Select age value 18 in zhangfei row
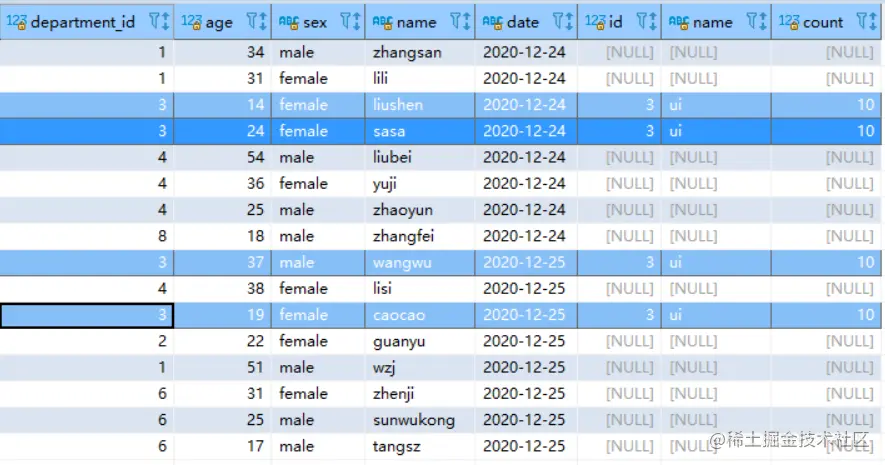The width and height of the screenshot is (885, 465). click(x=222, y=236)
